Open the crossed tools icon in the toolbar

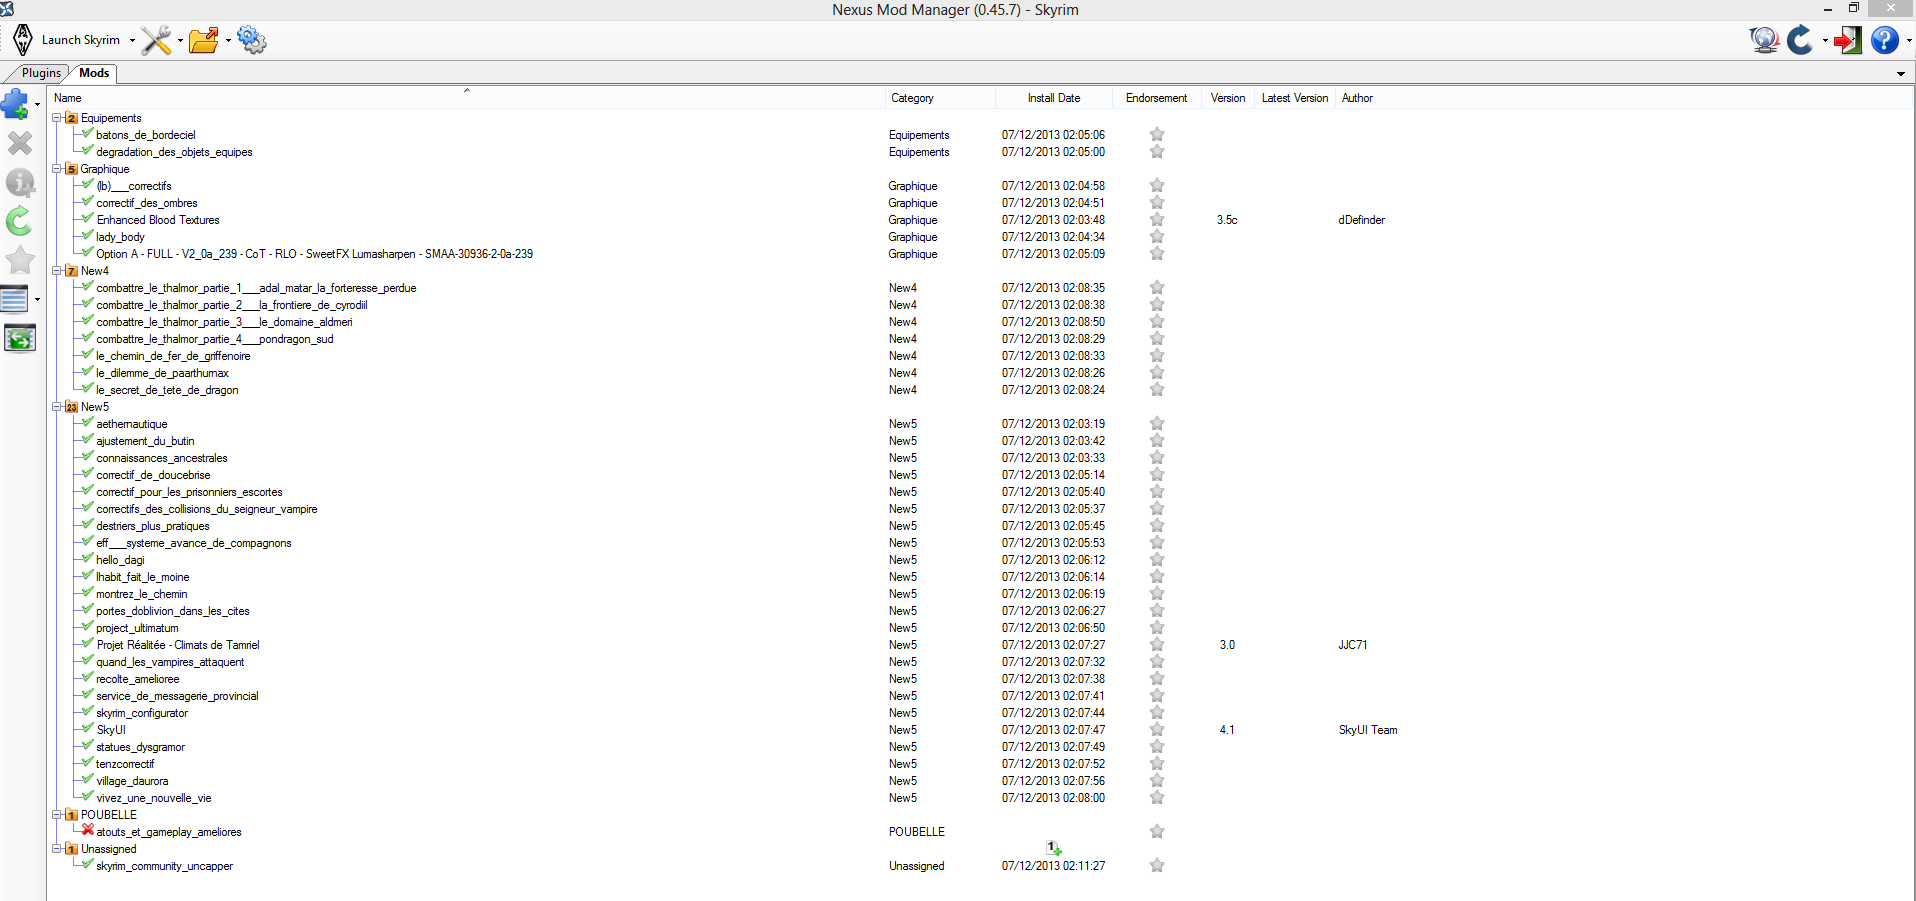156,40
